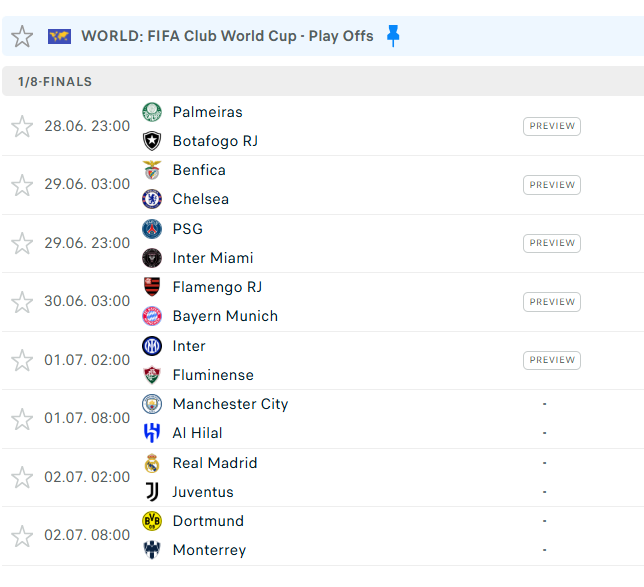The height and width of the screenshot is (587, 644).
Task: Open Preview for PSG vs Inter Miami
Action: pos(552,243)
